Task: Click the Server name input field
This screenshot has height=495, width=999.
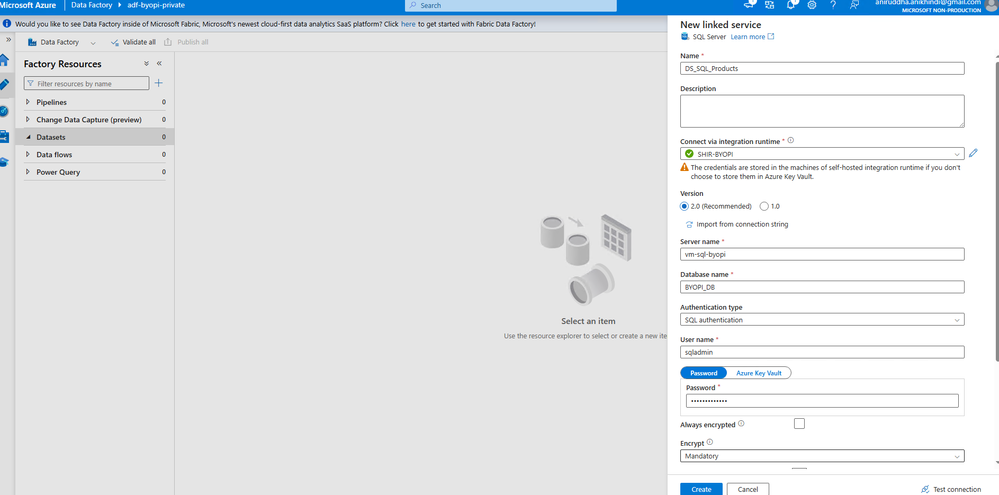Action: (822, 254)
